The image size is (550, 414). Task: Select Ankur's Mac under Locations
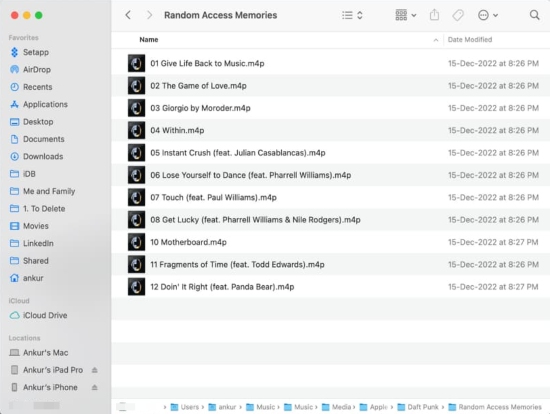[39, 353]
